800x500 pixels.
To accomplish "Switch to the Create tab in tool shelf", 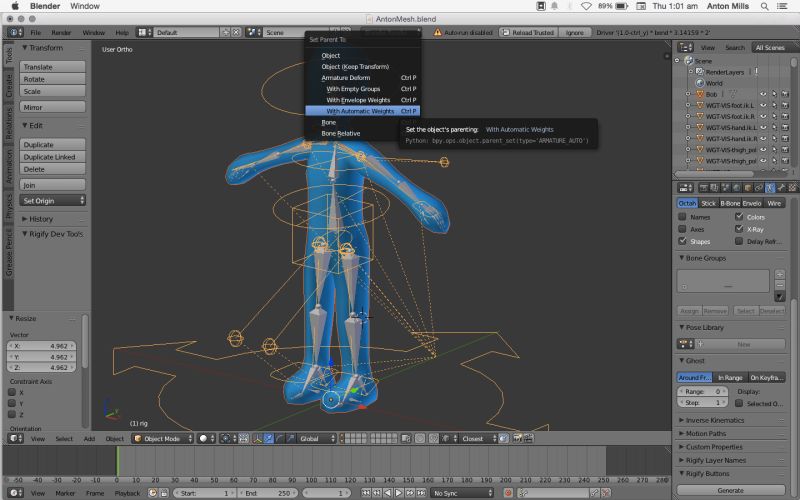I will (x=9, y=86).
